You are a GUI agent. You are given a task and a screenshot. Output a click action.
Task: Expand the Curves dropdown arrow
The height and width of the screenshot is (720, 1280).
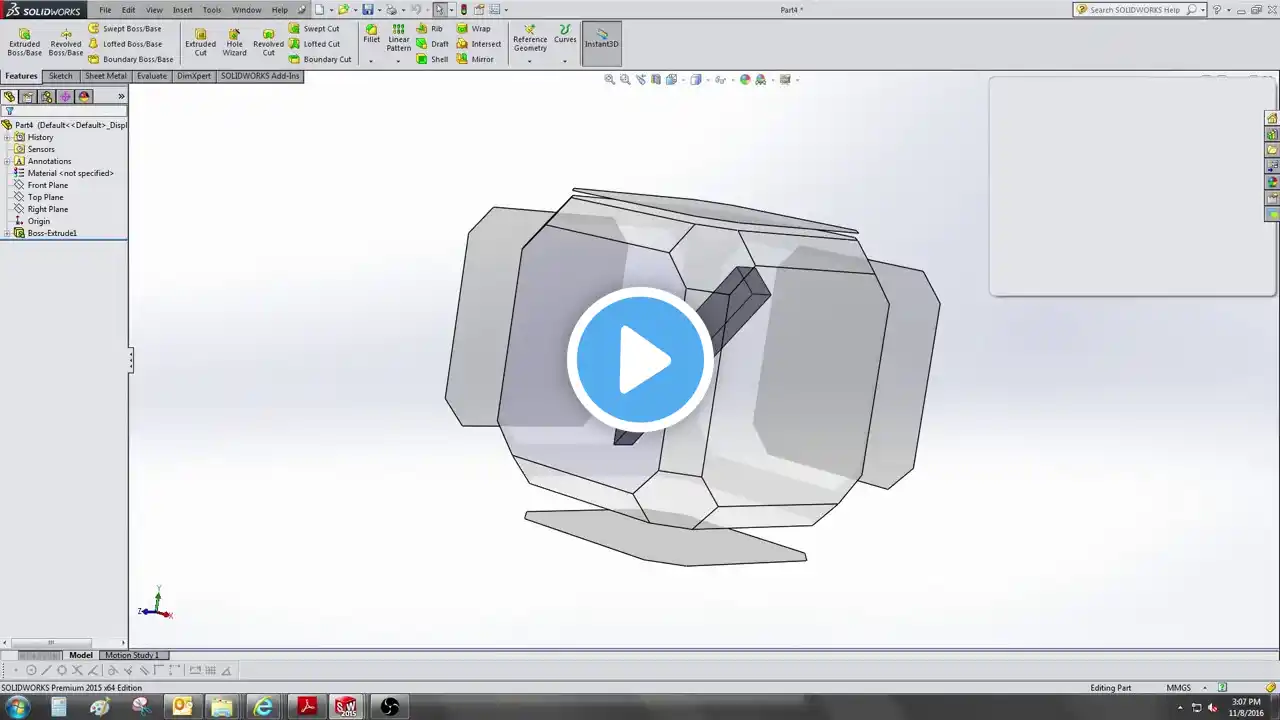[x=565, y=61]
